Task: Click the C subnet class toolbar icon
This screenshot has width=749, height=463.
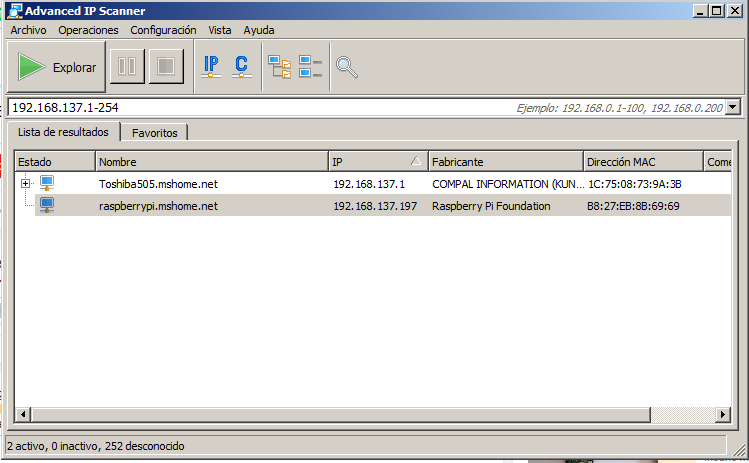Action: 242,66
